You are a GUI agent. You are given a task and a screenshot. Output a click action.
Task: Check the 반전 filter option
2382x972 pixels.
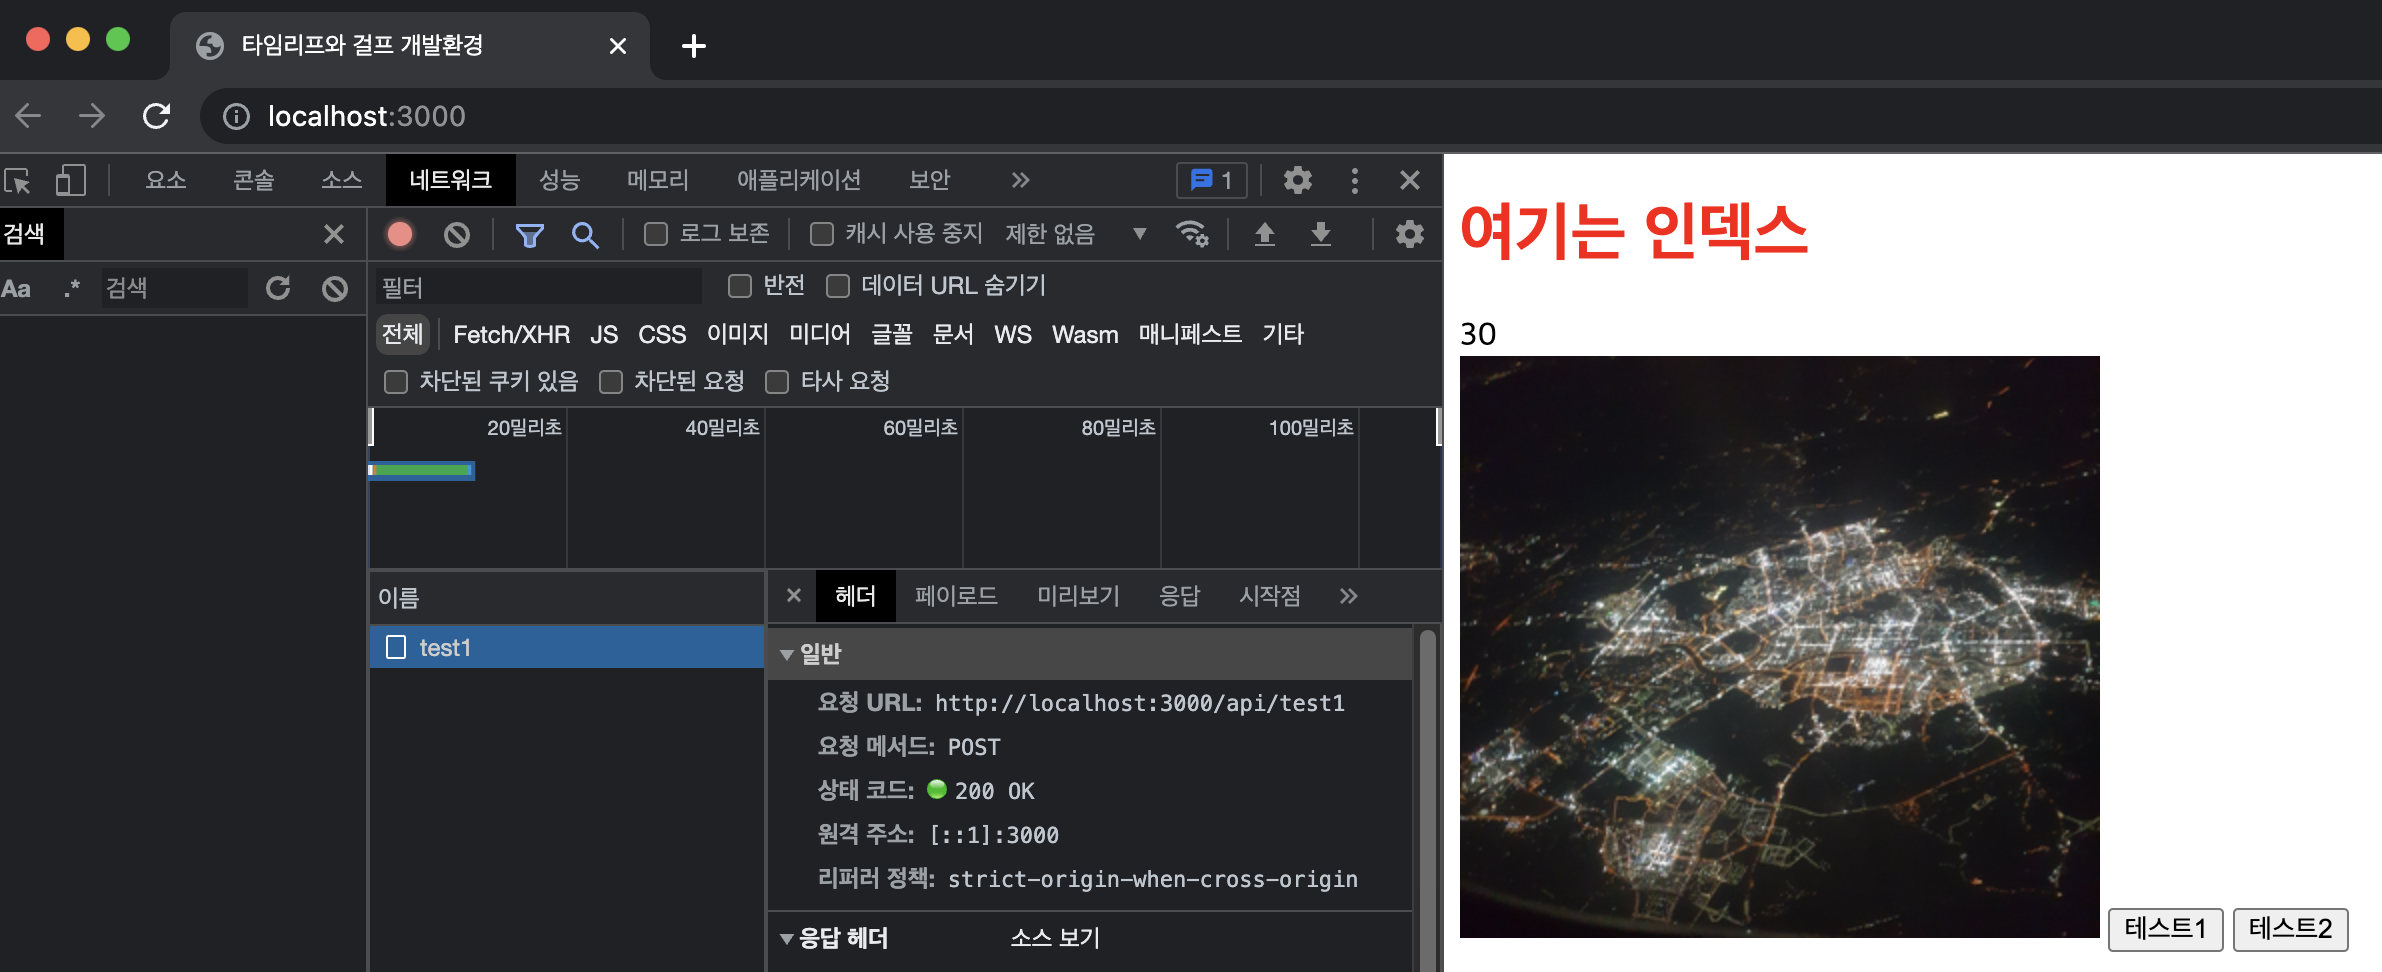coord(740,286)
